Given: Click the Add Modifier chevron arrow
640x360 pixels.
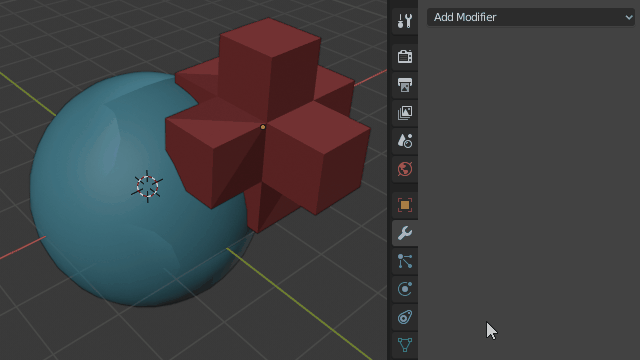Looking at the screenshot, I should (x=629, y=17).
